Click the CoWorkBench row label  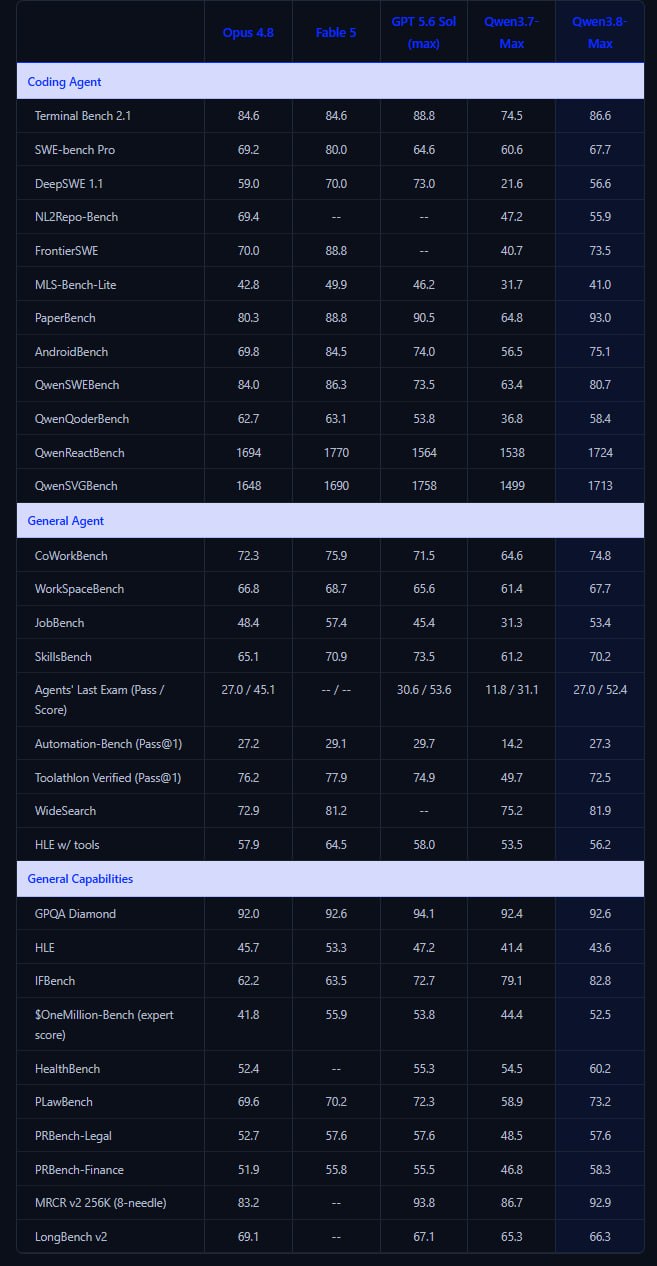(71, 556)
